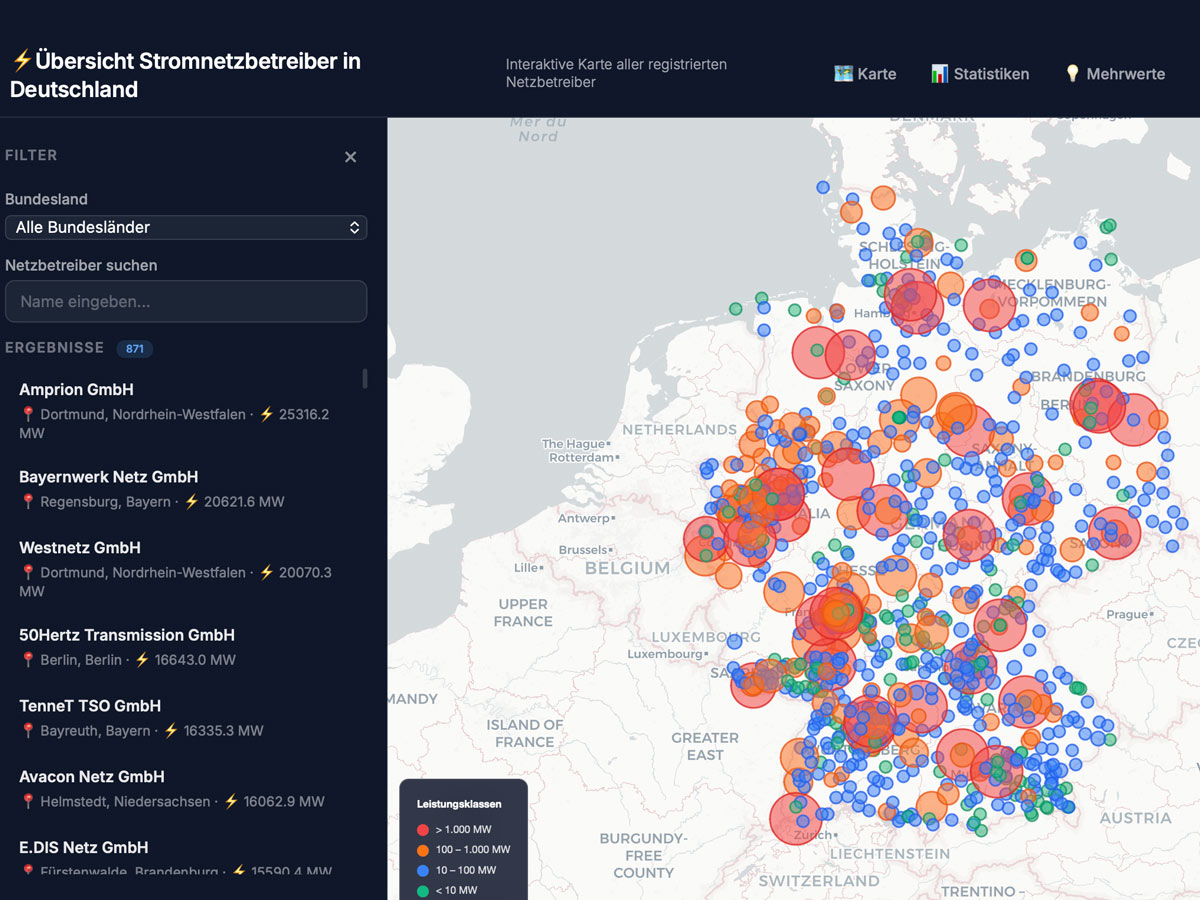Select Bayernwerk Netz GmbH result
The height and width of the screenshot is (900, 1200).
pyautogui.click(x=186, y=489)
